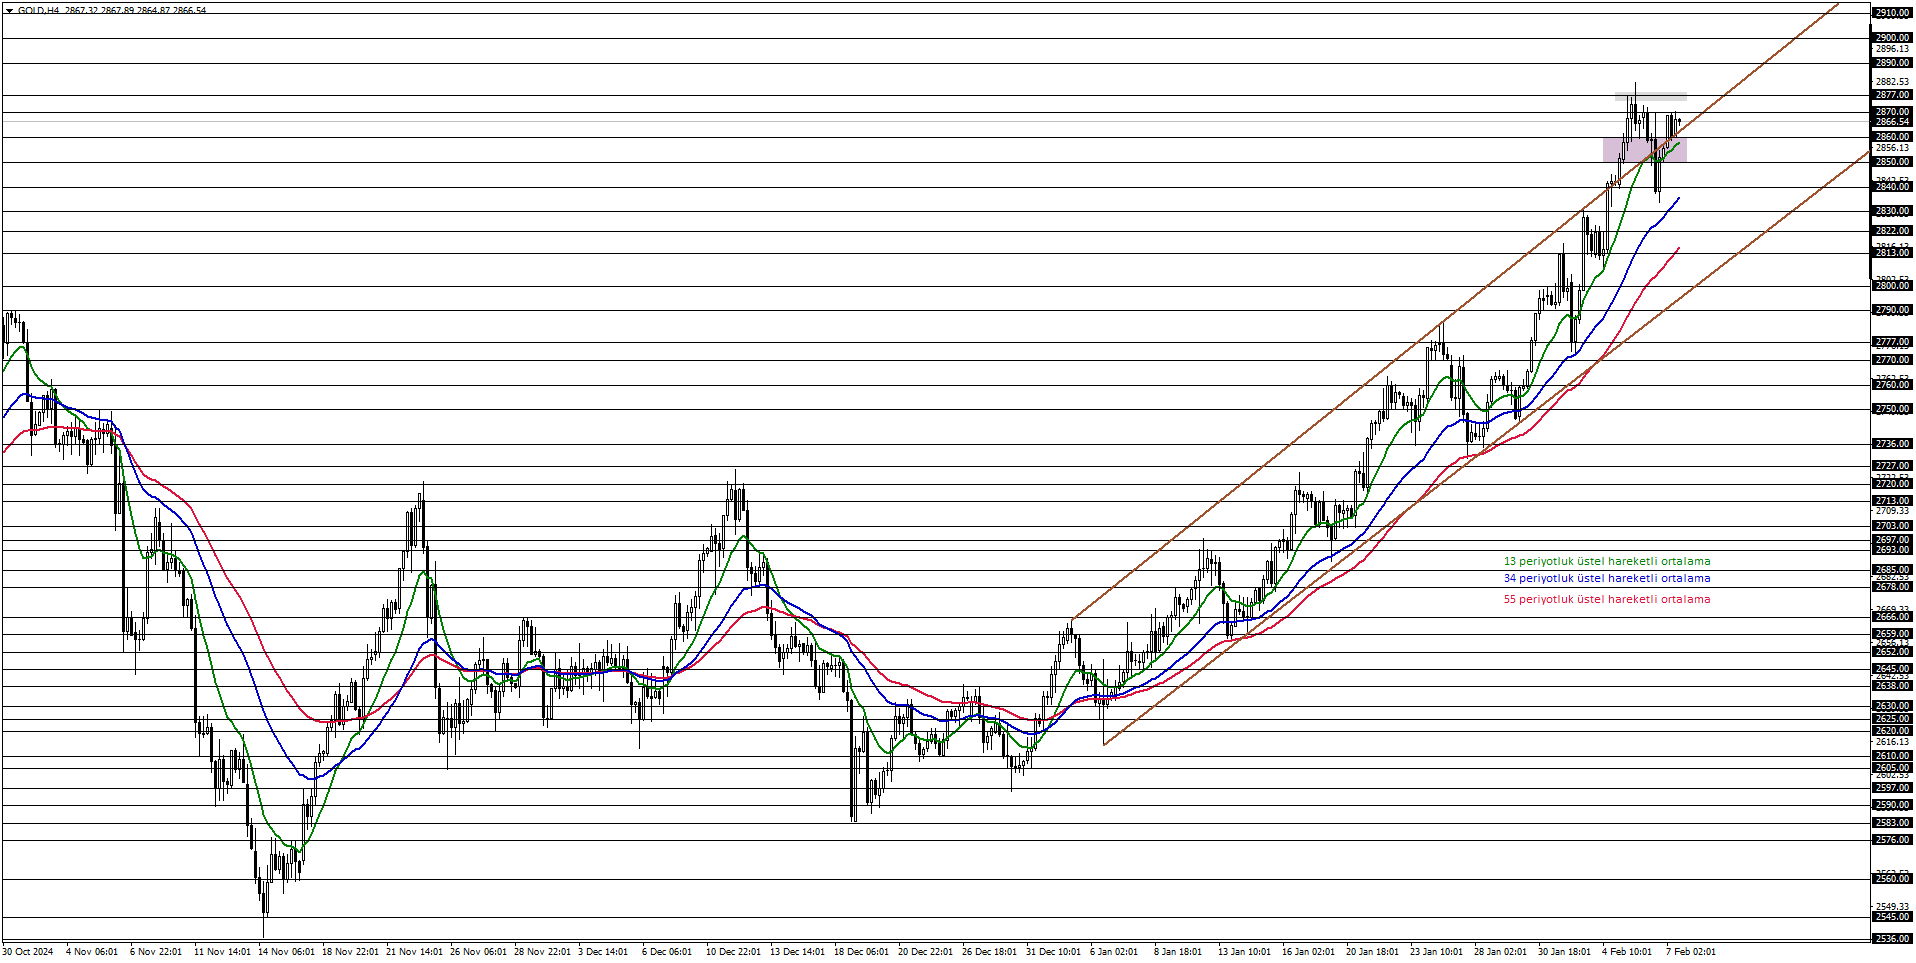Click the 2790.00 price level label
1916x963 pixels.
(1892, 310)
